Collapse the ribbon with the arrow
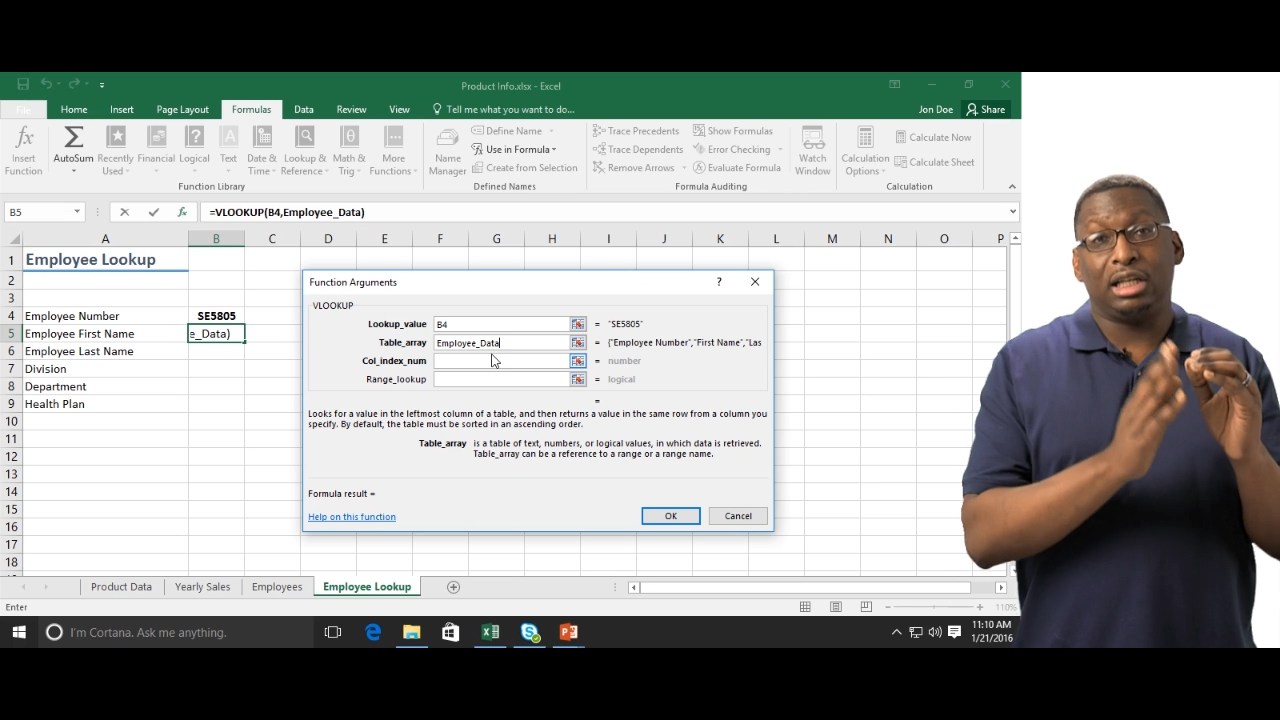The image size is (1280, 720). [1012, 186]
